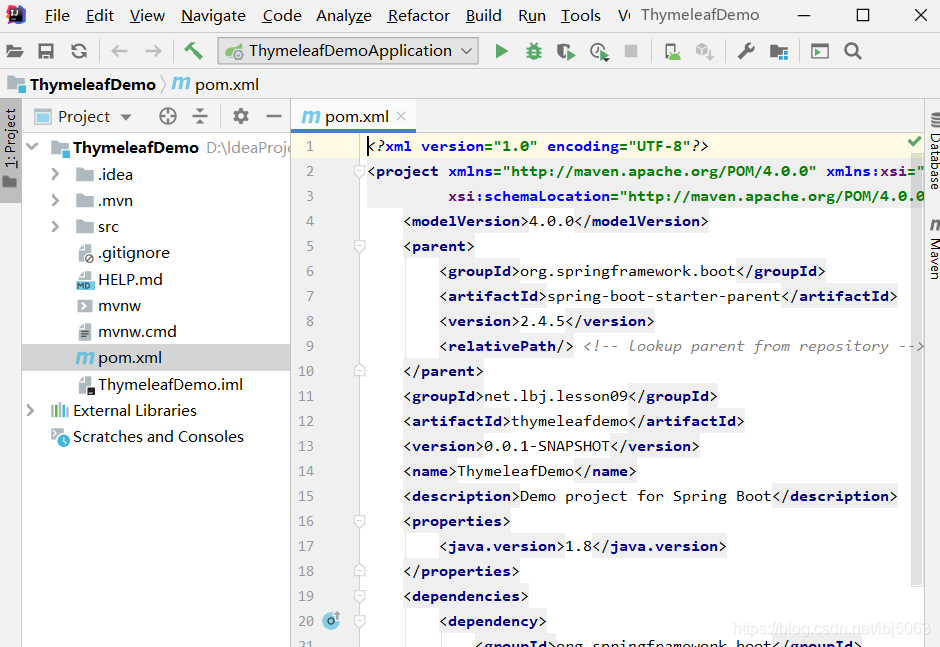The height and width of the screenshot is (647, 940).
Task: Select mvnw.cmd in the project tree
Action: coord(137,332)
